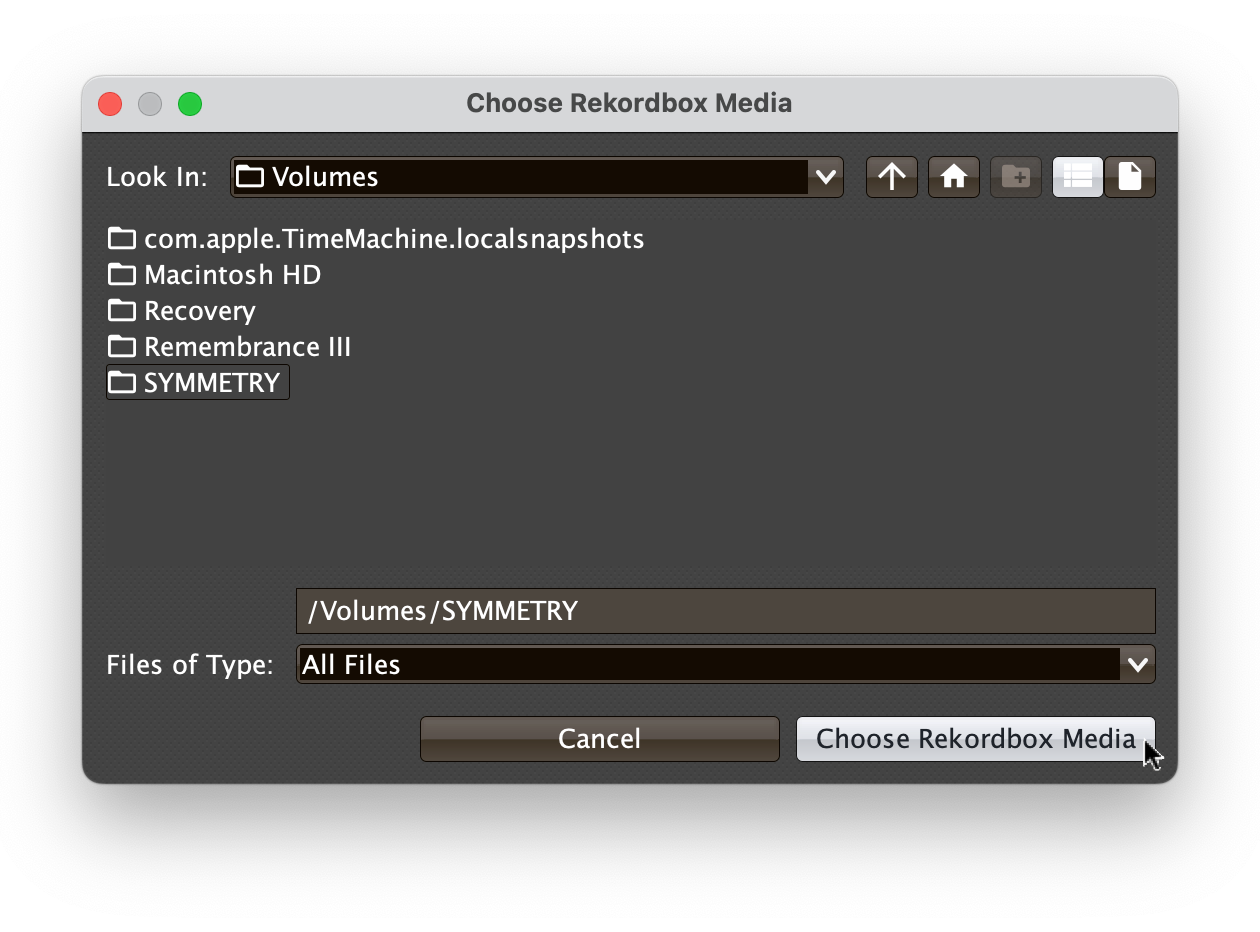Click the folder icon beside Macintosh HD
Image resolution: width=1260 pixels, height=932 pixels.
122,275
